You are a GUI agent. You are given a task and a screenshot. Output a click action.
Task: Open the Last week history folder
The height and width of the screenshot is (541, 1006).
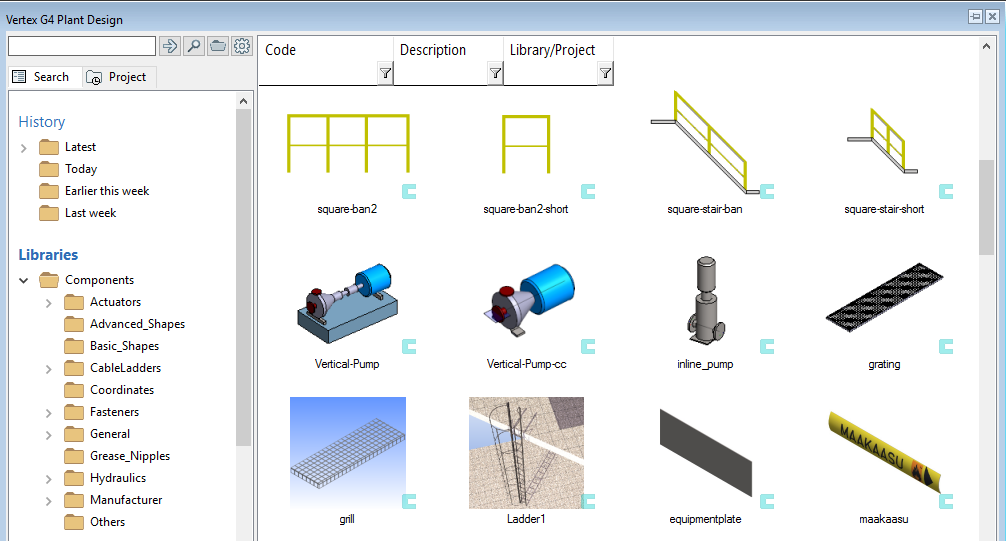pyautogui.click(x=90, y=213)
